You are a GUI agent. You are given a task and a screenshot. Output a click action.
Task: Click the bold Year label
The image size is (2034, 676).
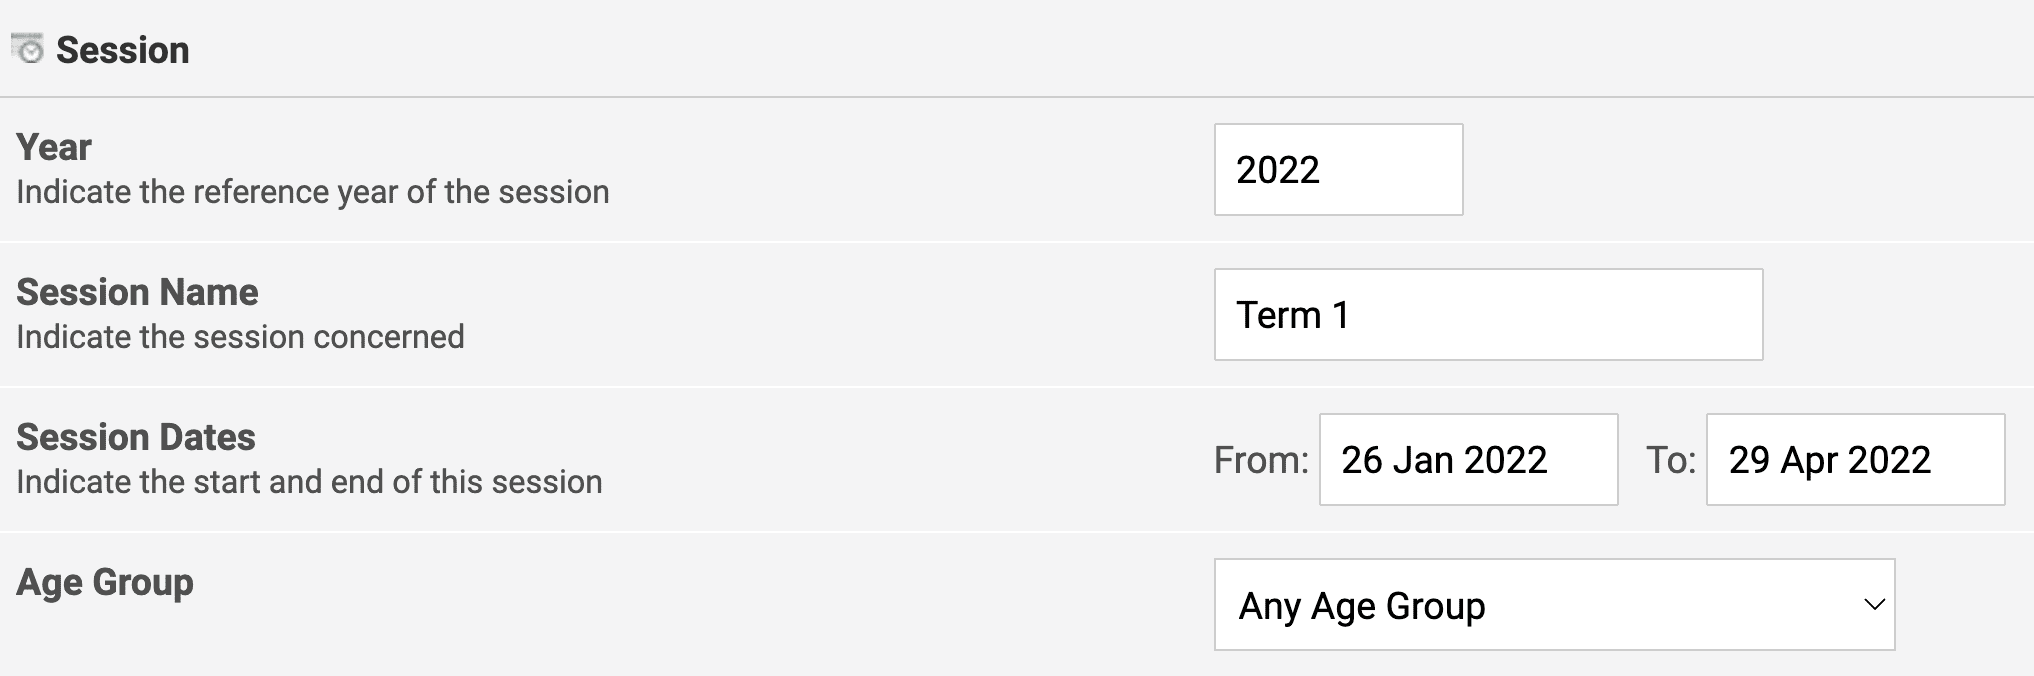(x=54, y=147)
